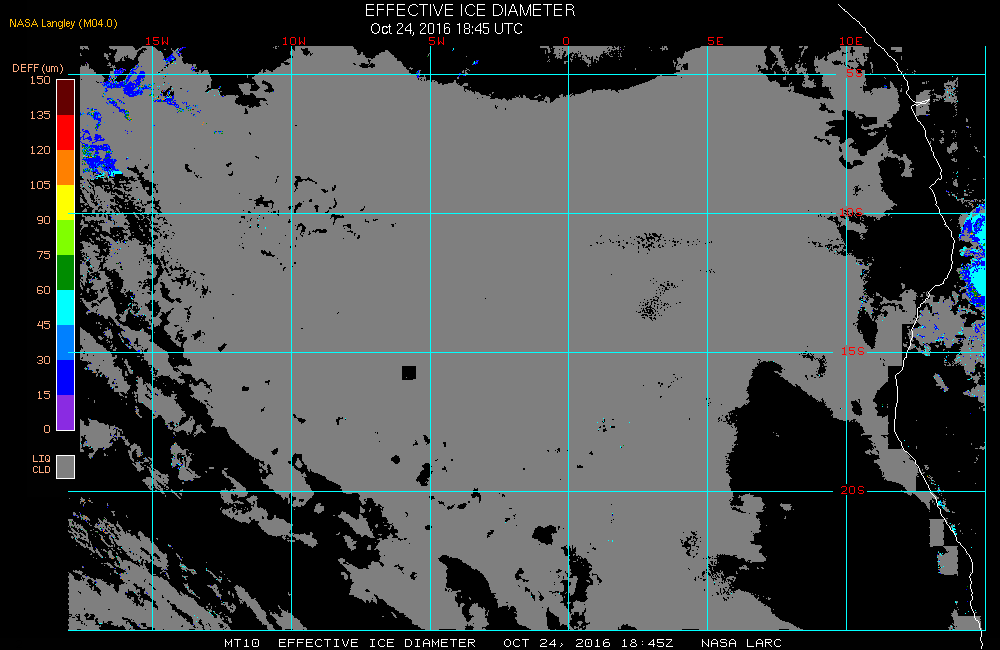Click the 150 colorbar value
Viewport: 1000px width, 650px height.
tap(40, 80)
